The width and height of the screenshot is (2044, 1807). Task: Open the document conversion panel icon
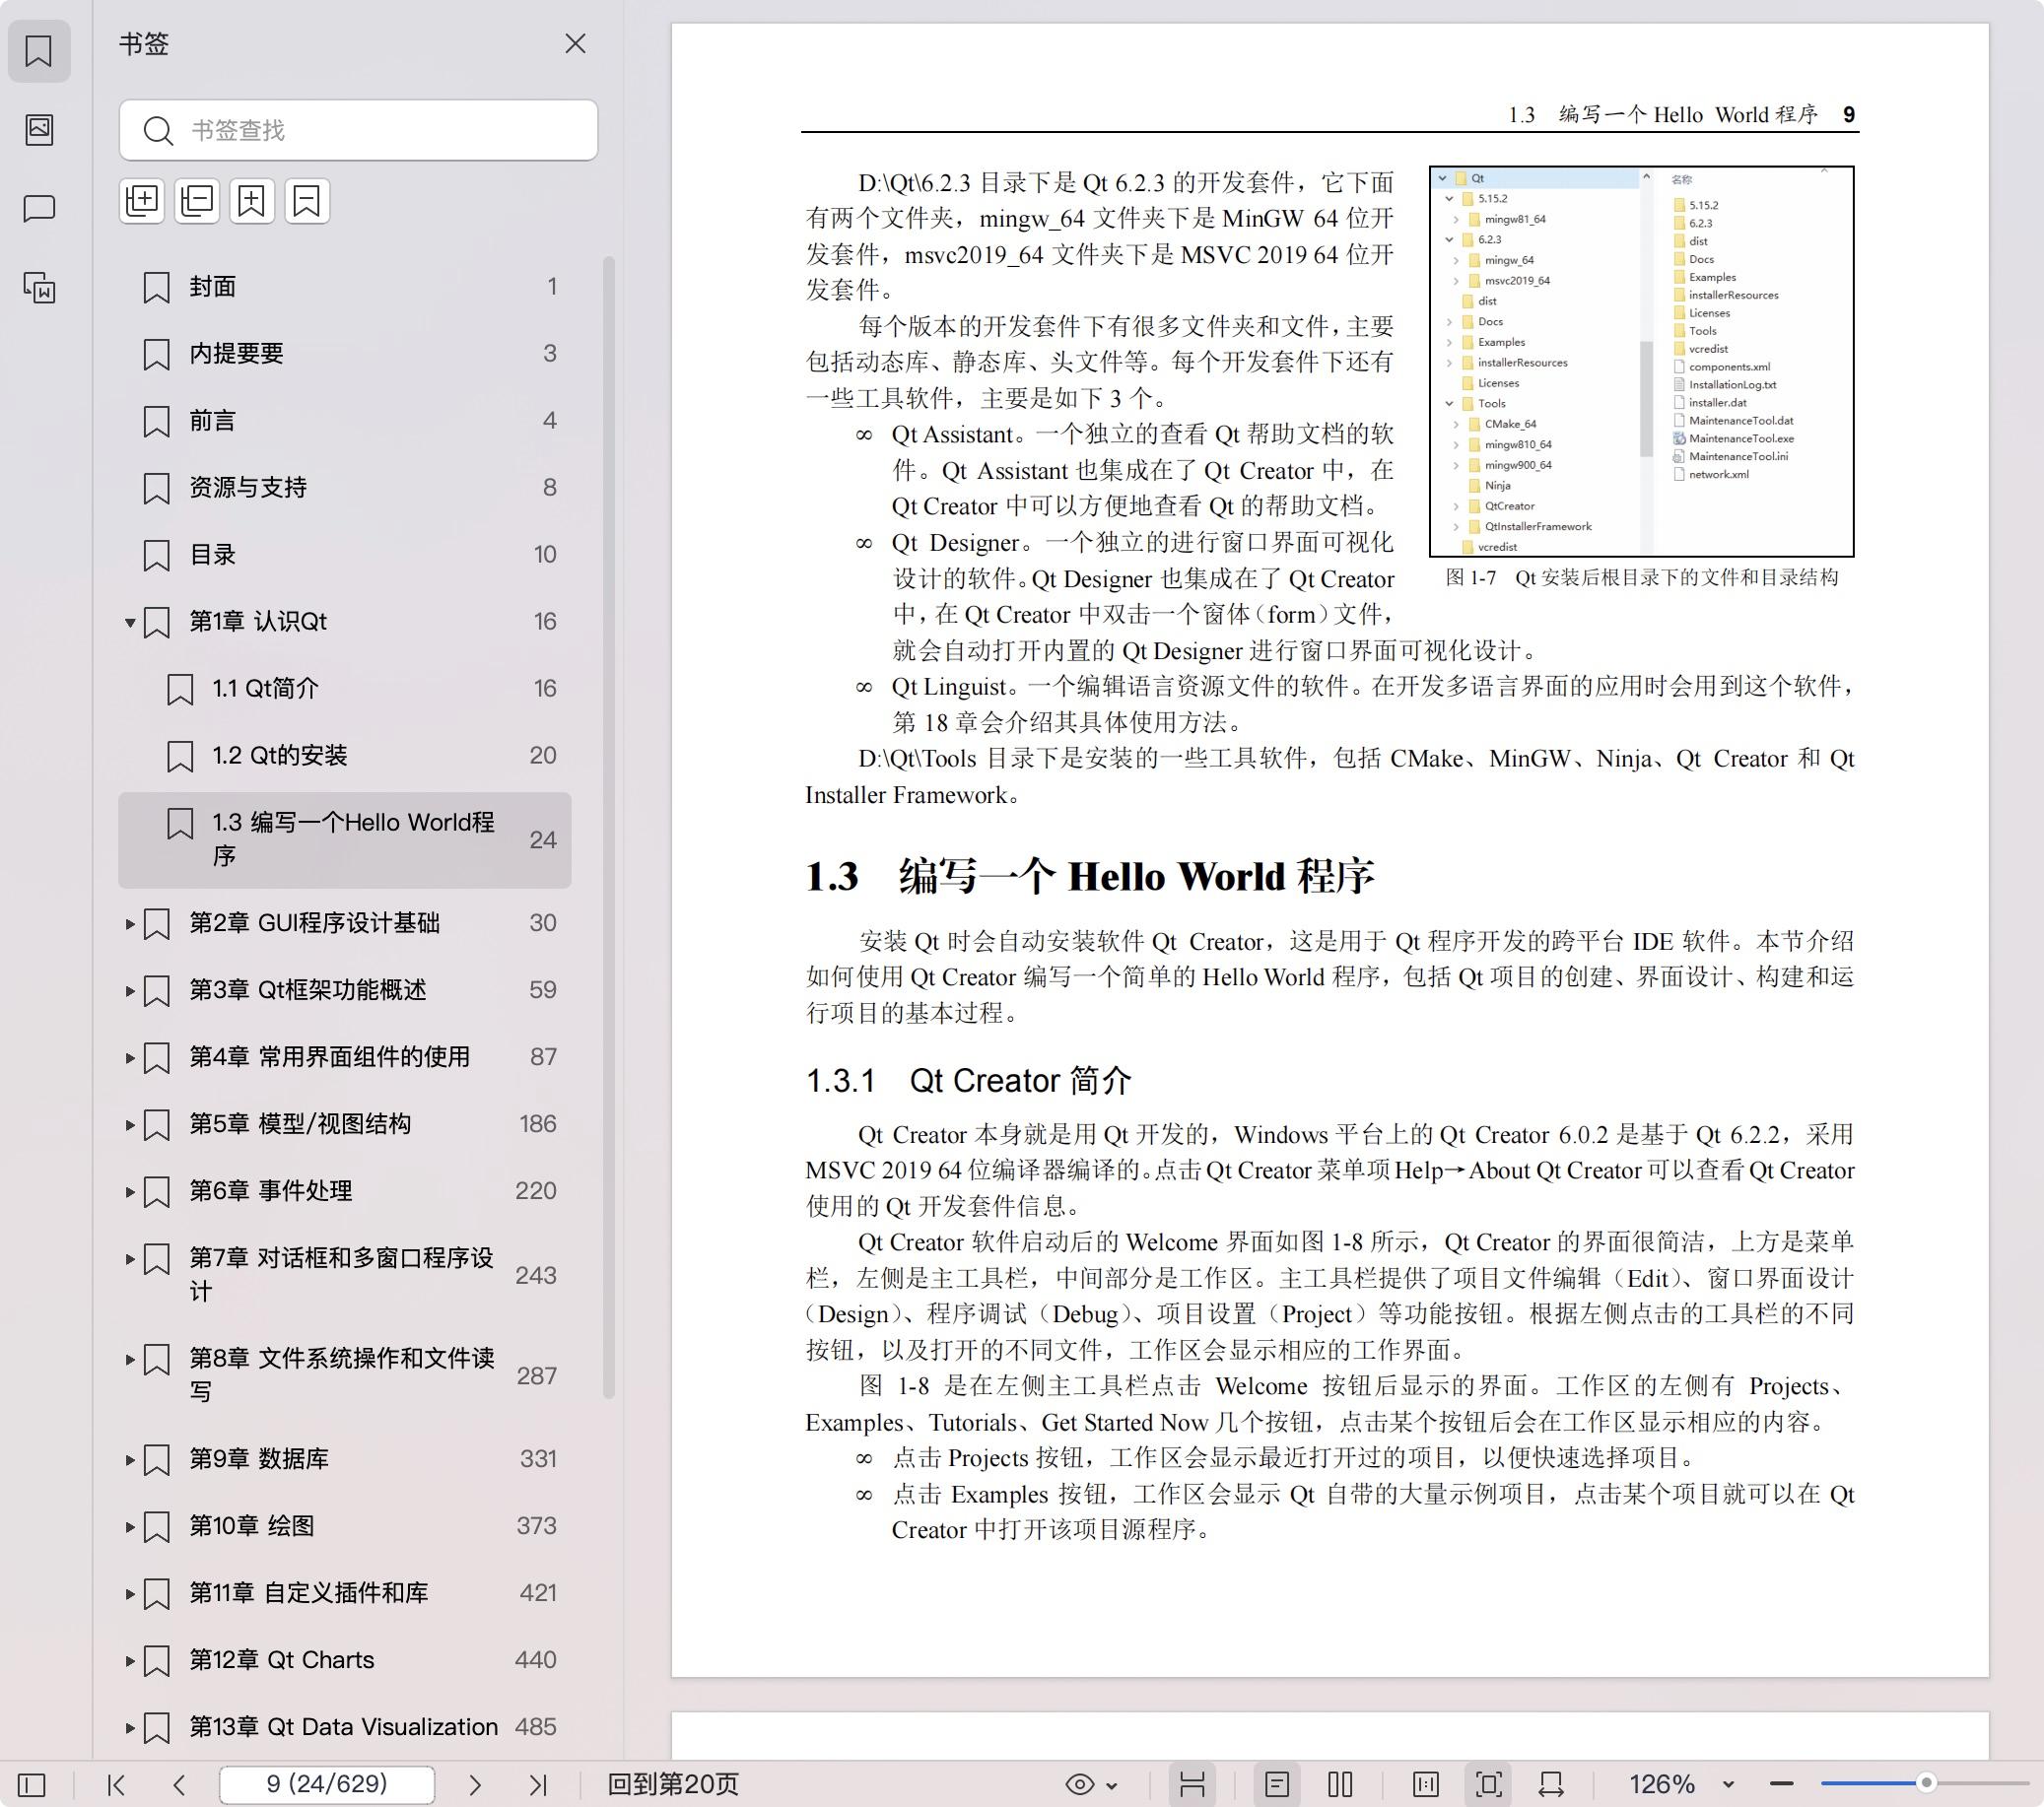click(x=39, y=288)
